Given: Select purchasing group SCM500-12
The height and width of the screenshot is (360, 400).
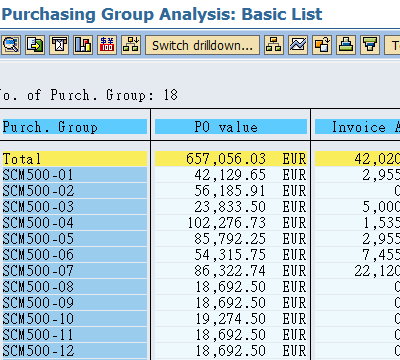Looking at the screenshot, I should tap(74, 351).
